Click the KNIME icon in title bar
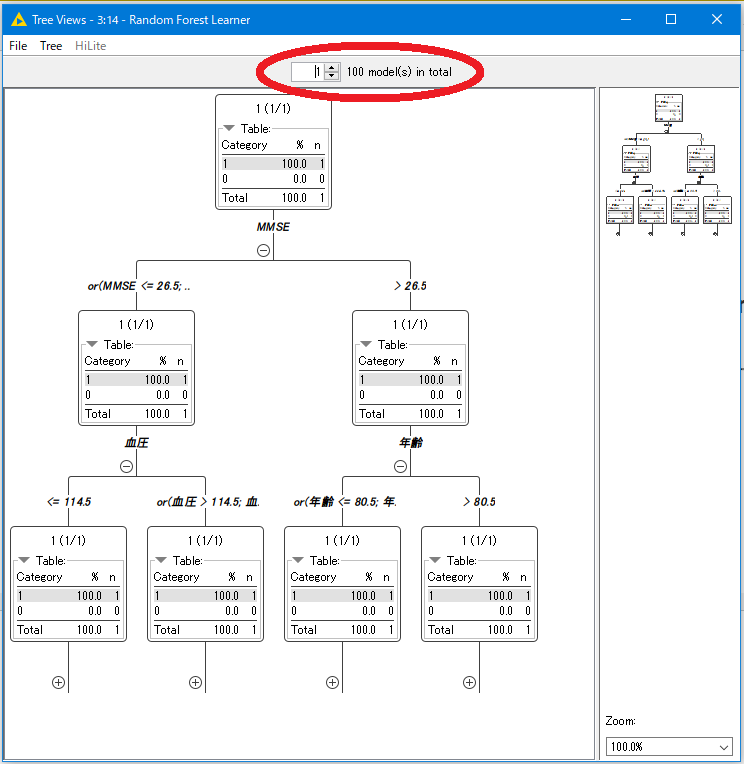Screen dimensions: 744x764 [17, 19]
